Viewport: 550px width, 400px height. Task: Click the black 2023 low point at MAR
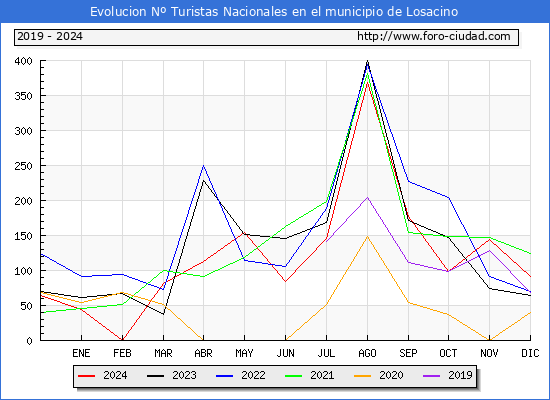click(163, 314)
